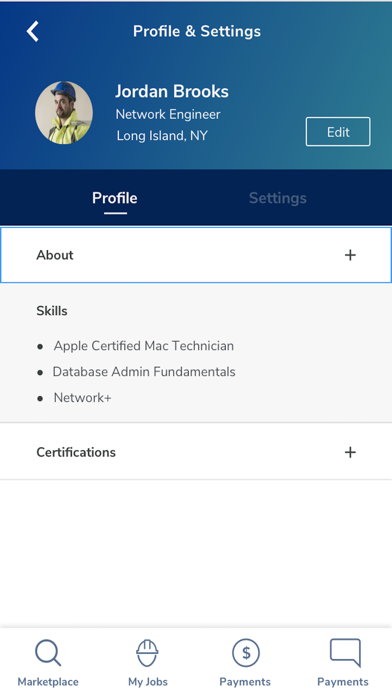Viewport: 392px width, 696px height.
Task: Select the Profile & Settings header title
Action: click(197, 31)
